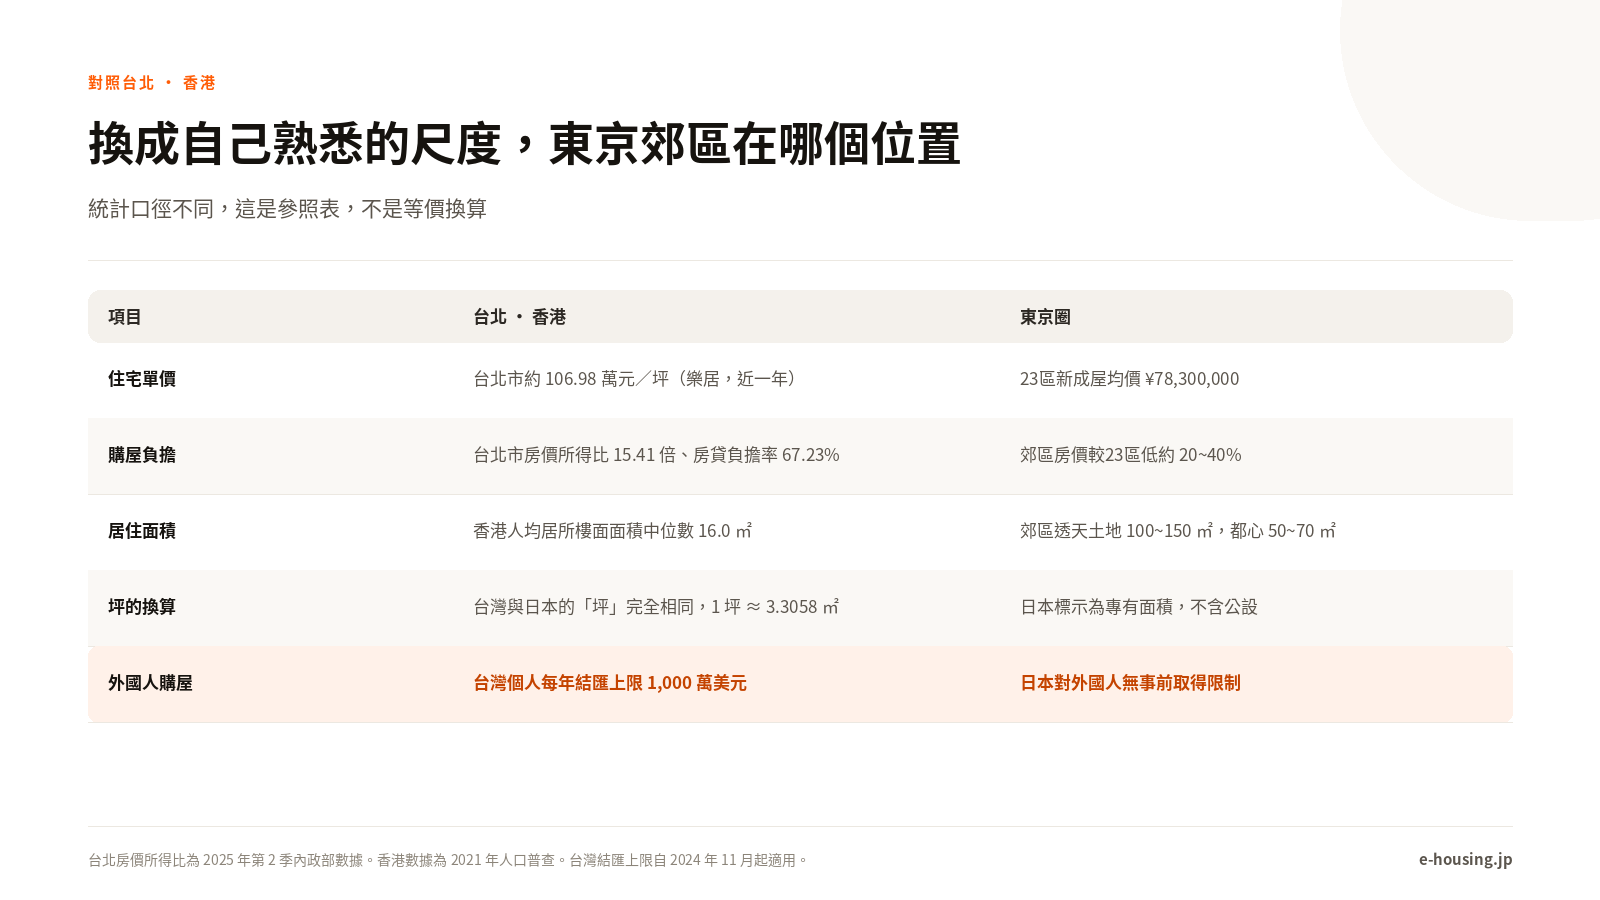This screenshot has width=1600, height=900.
Task: Click the '項目' column header
Action: [x=125, y=317]
